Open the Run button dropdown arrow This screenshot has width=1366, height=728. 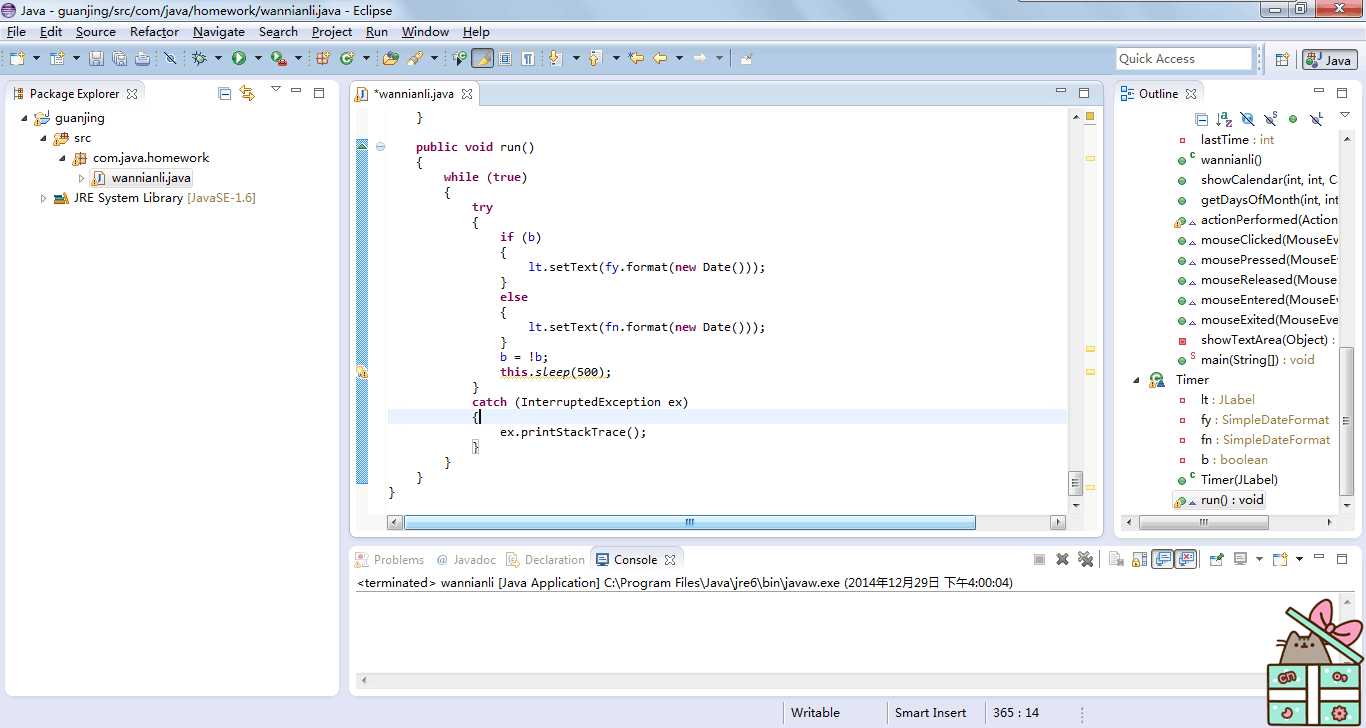(258, 59)
